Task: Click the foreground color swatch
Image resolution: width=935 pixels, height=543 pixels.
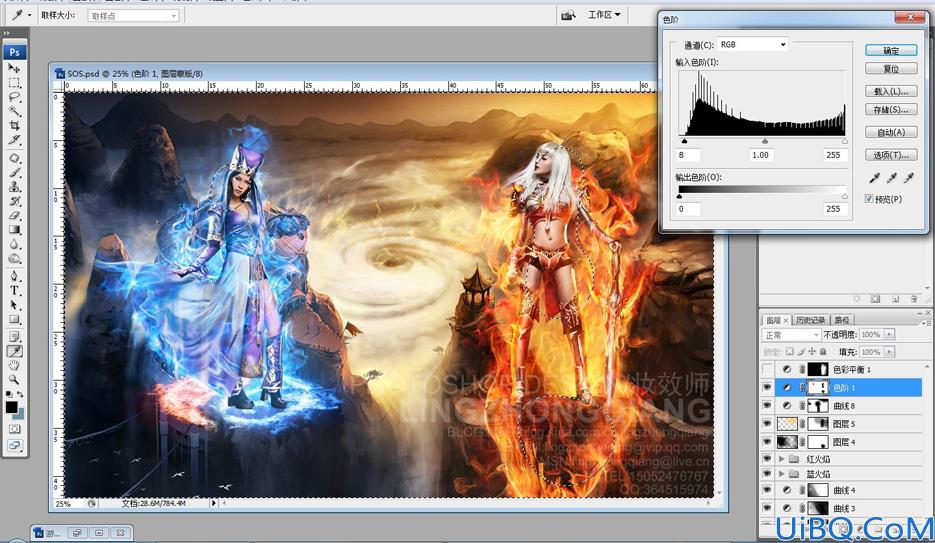Action: point(11,407)
